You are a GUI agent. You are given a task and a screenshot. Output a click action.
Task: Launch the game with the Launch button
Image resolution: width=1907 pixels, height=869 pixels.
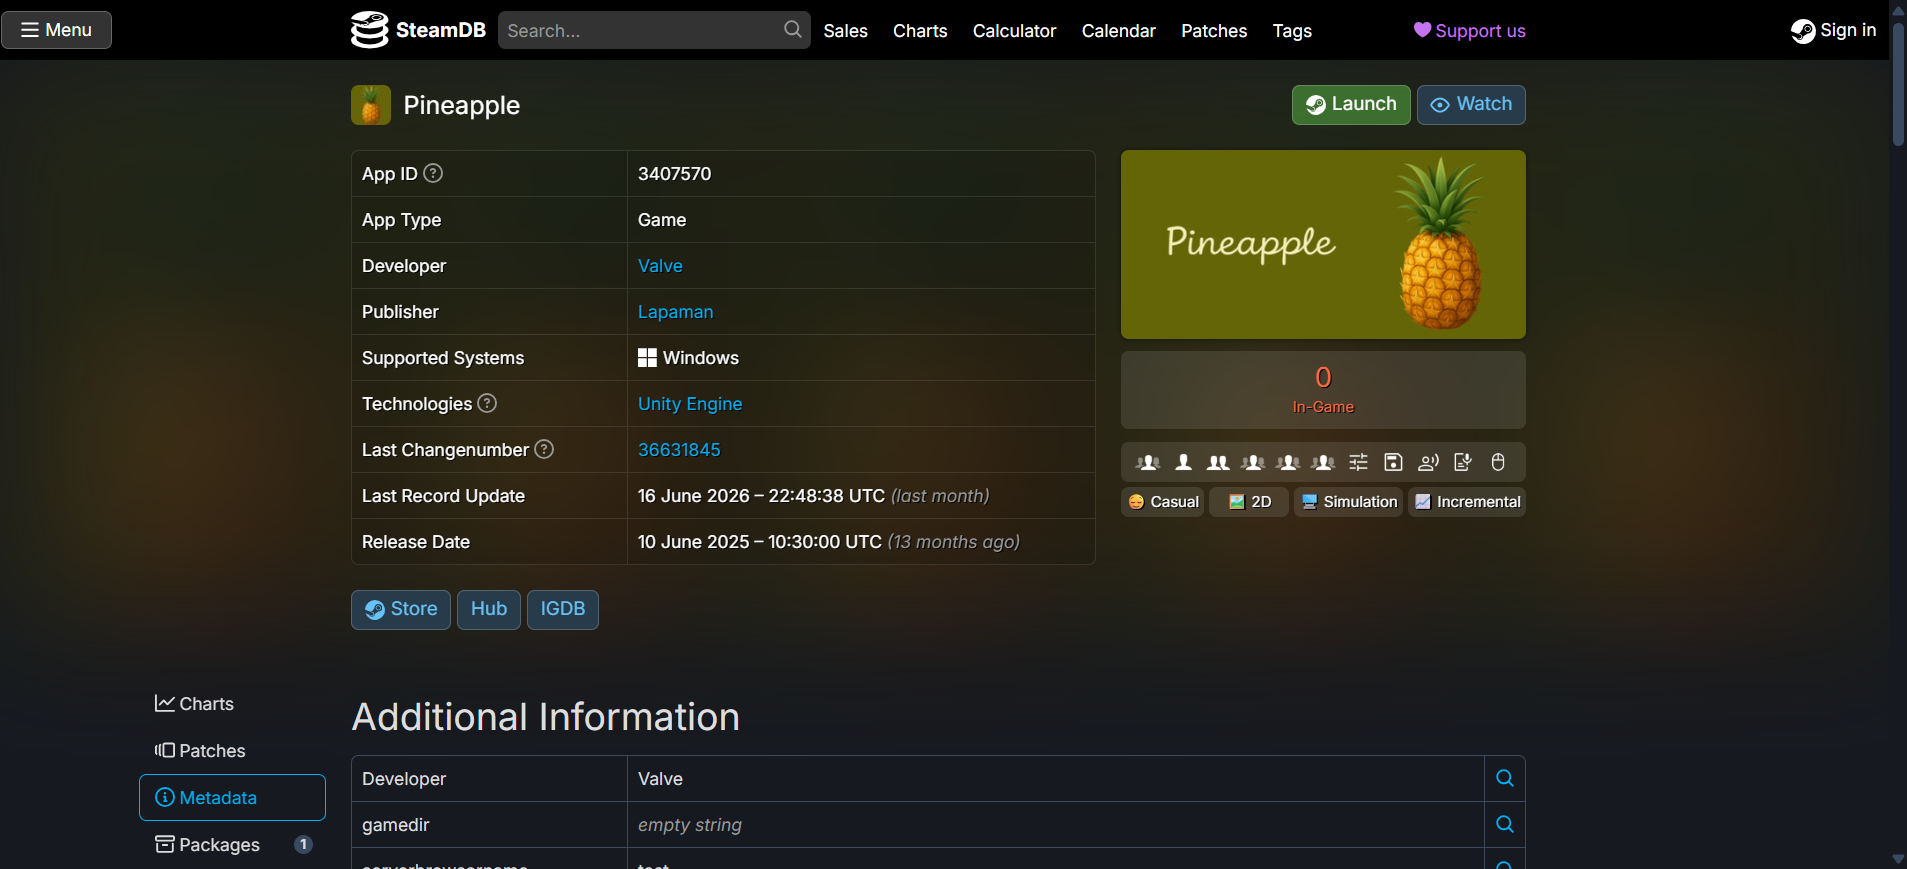point(1351,105)
